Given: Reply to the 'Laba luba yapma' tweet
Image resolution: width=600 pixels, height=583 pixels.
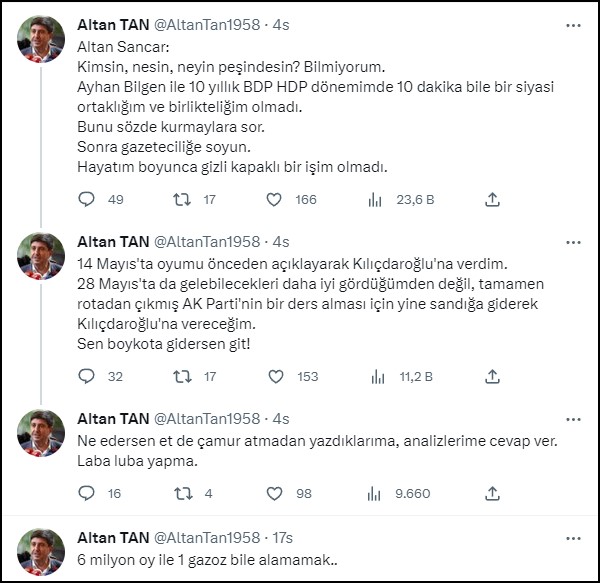Looking at the screenshot, I should pos(86,493).
